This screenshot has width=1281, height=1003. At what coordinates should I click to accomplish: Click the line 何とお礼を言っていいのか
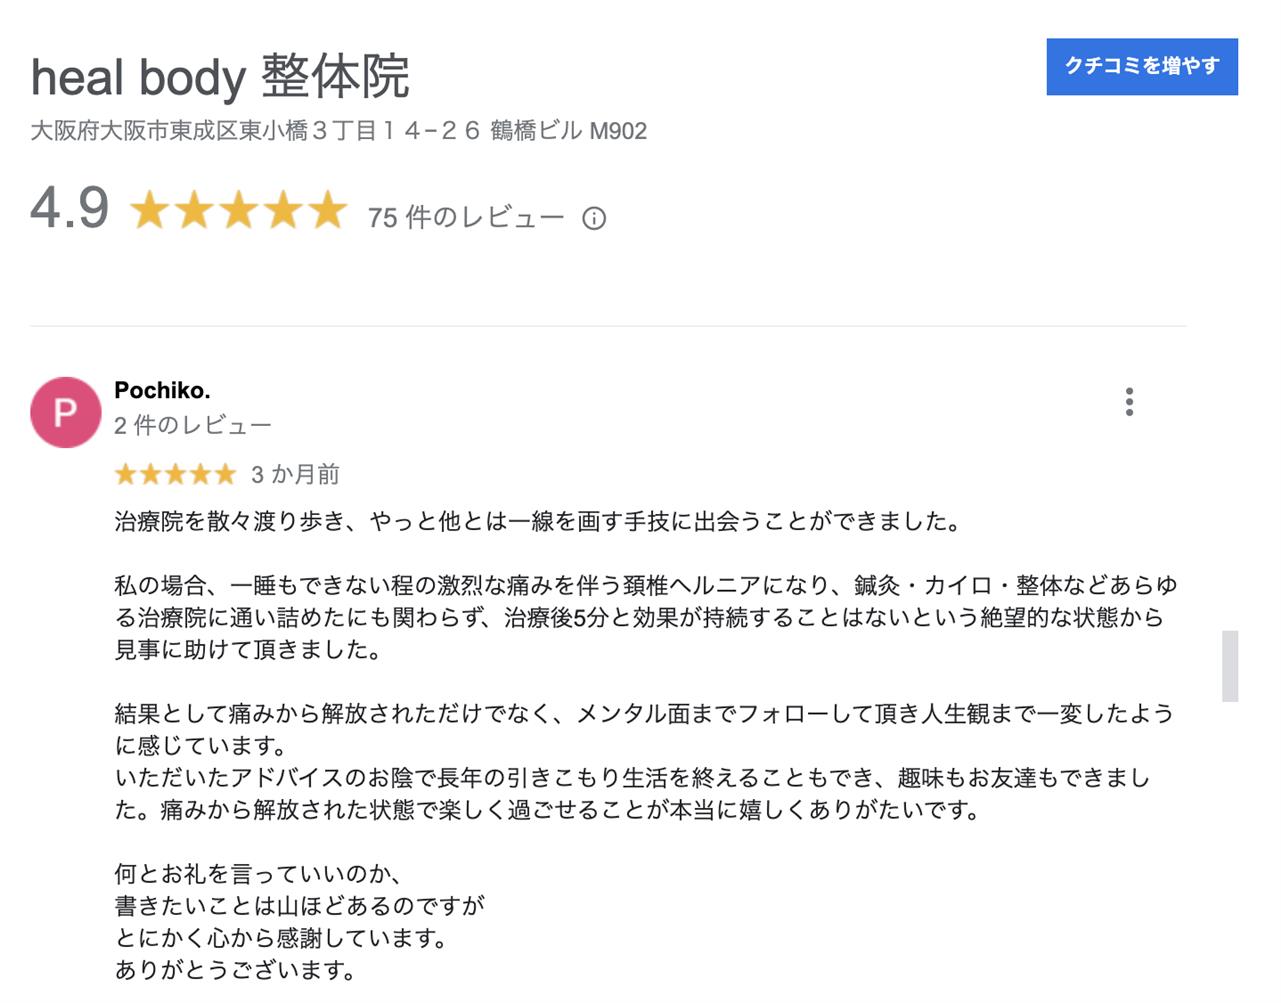(258, 874)
